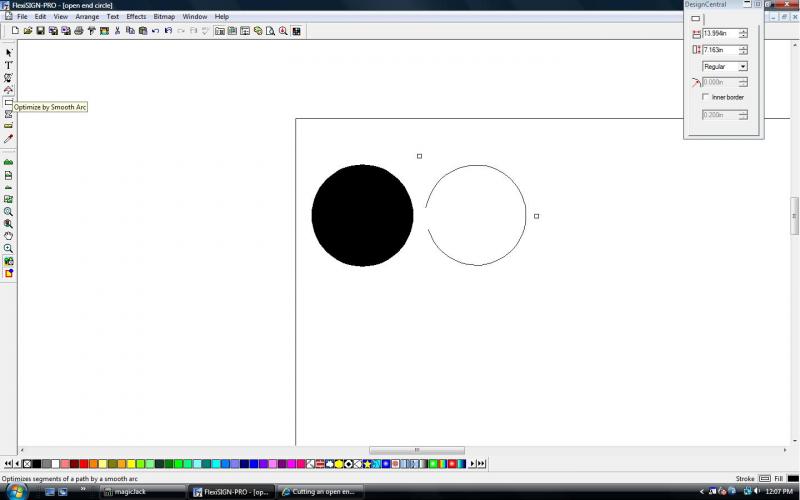
Task: Select the Text tool
Action: [x=8, y=65]
